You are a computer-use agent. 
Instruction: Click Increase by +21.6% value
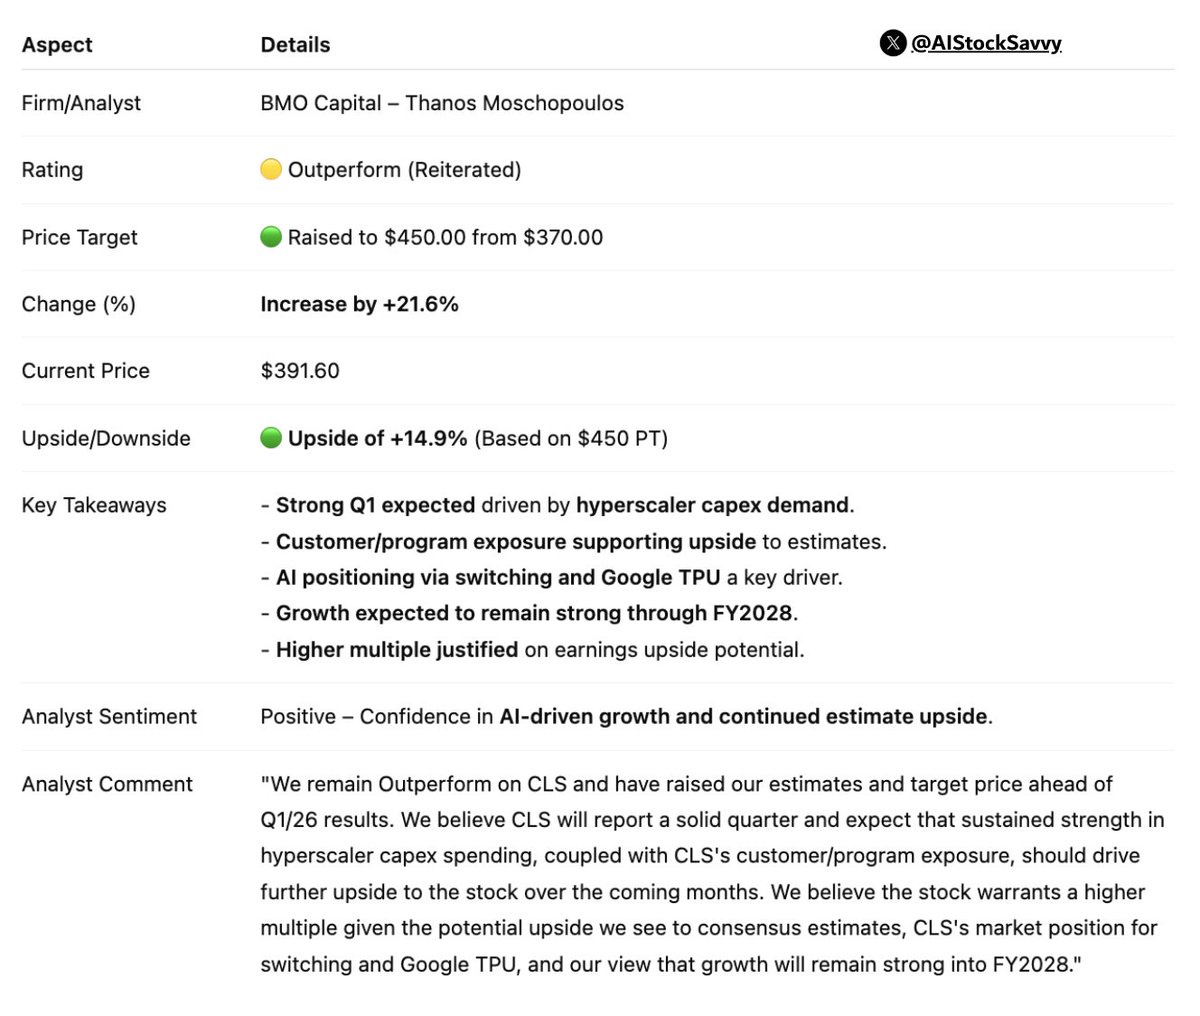[359, 304]
